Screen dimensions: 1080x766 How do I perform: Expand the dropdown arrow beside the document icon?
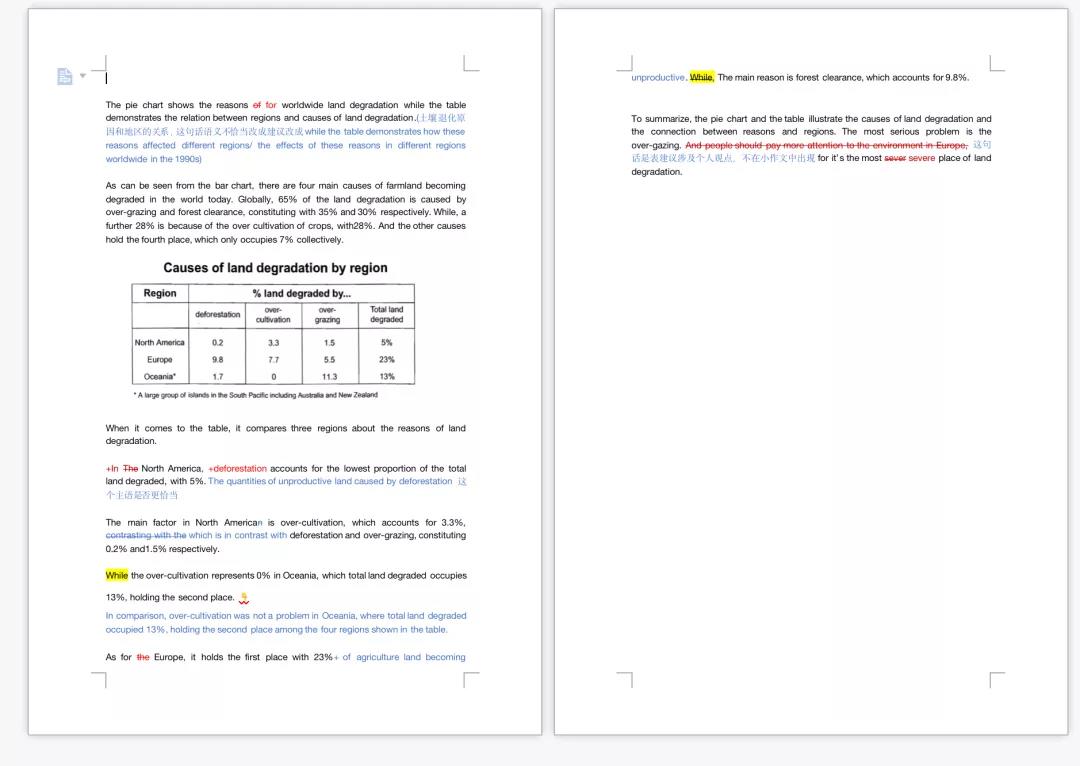(83, 76)
